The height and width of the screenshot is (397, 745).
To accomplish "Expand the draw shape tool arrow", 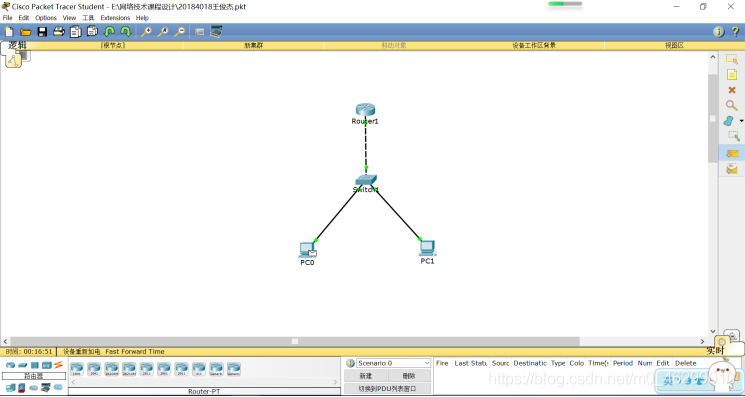I will tap(741, 121).
